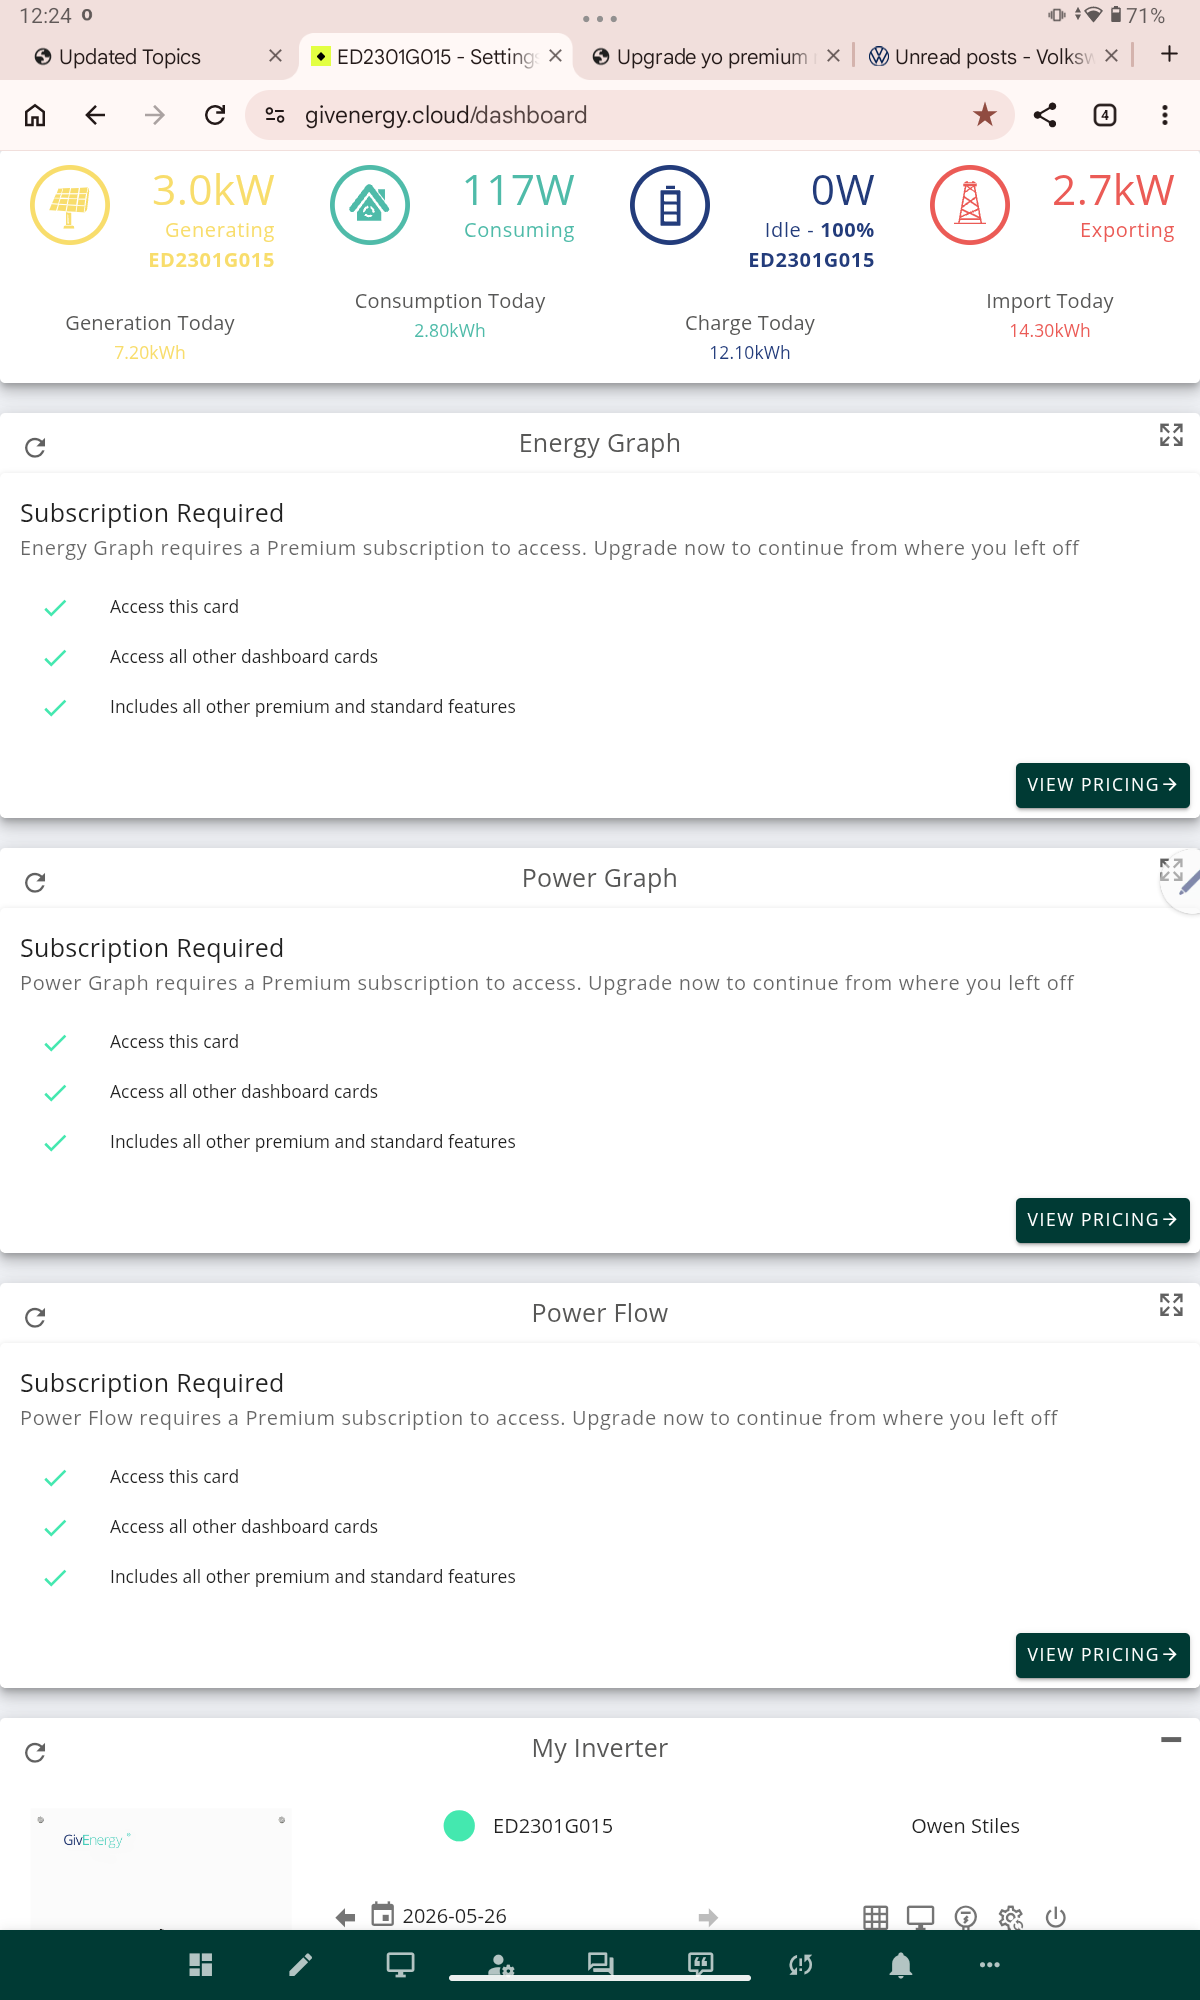Open inverter settings gear icon

(1011, 1917)
